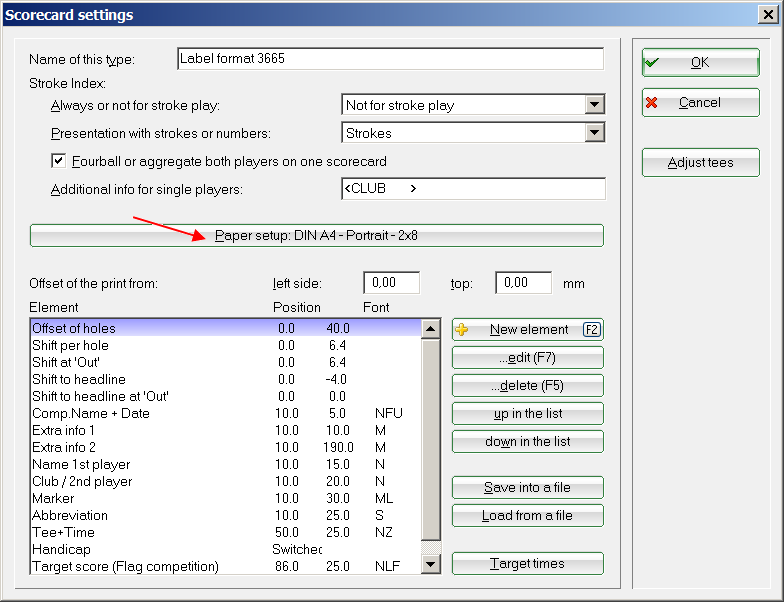Screen dimensions: 784x602
Task: Click Adjust tees button
Action: tap(700, 163)
